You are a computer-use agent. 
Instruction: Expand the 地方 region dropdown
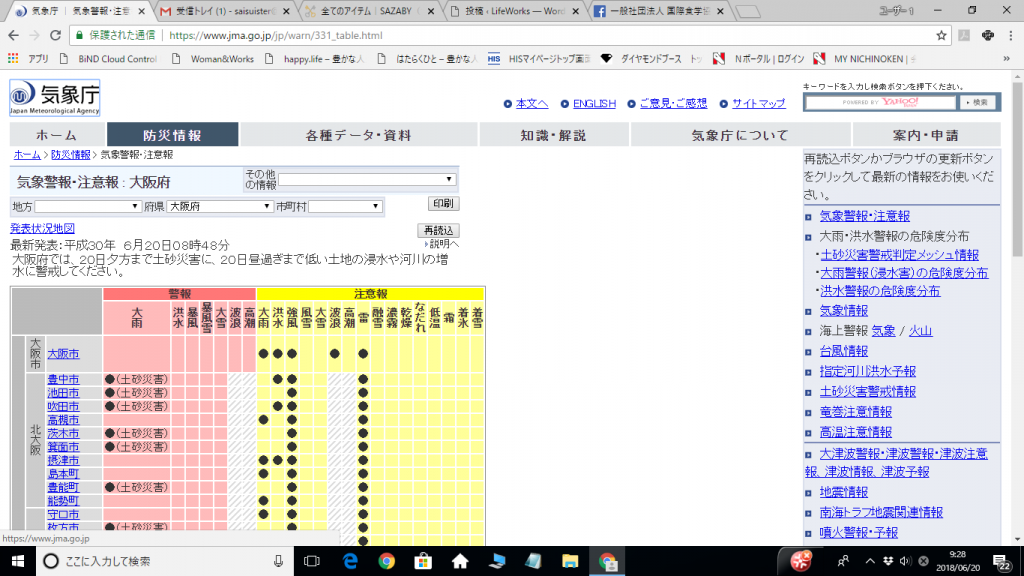click(88, 206)
